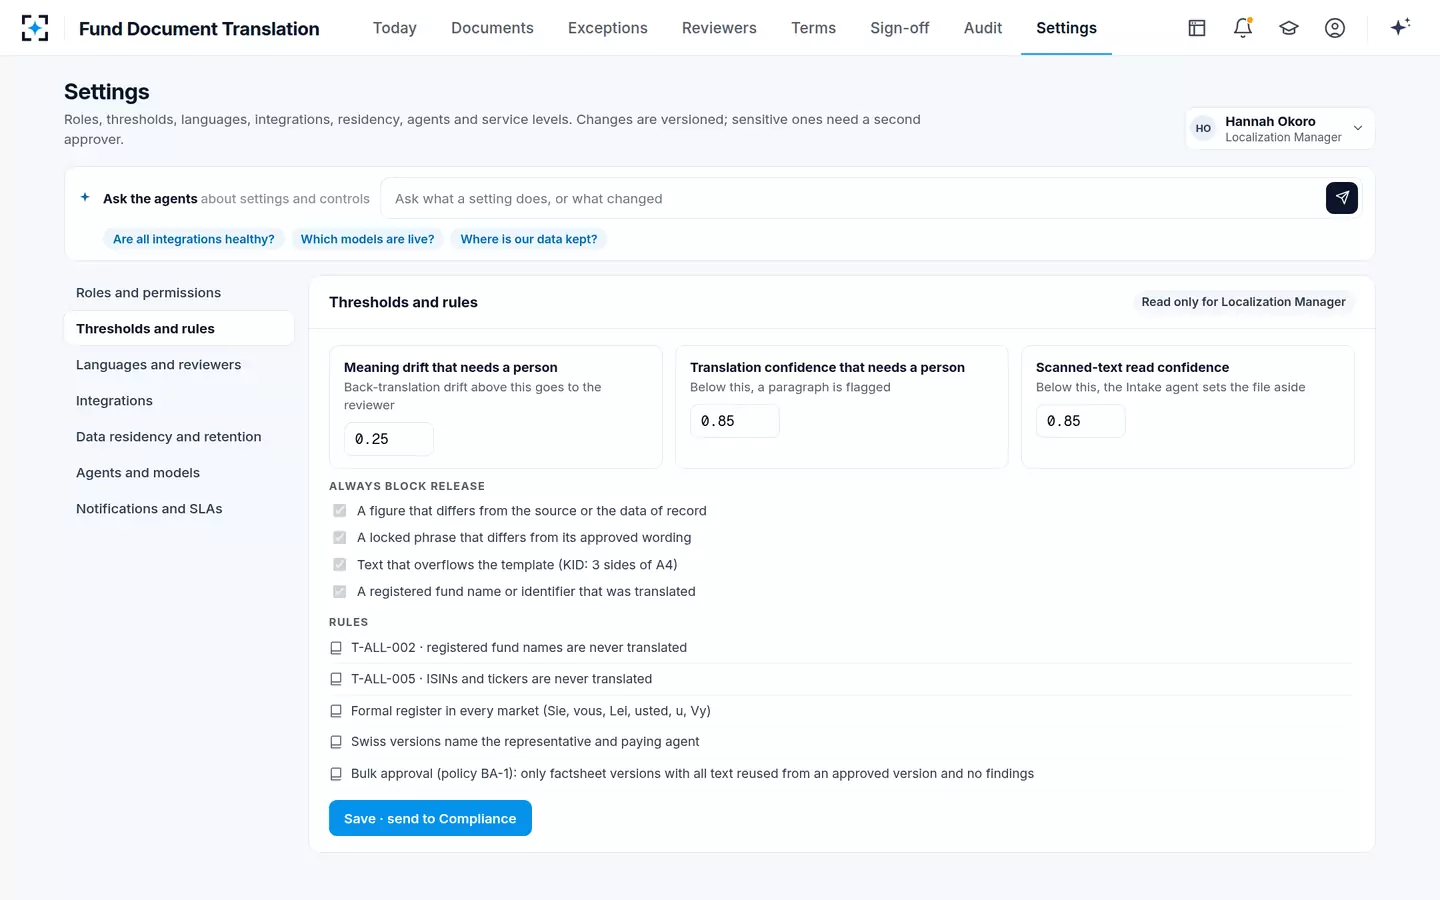Open the Audit tab
This screenshot has height=900, width=1440.
point(983,28)
